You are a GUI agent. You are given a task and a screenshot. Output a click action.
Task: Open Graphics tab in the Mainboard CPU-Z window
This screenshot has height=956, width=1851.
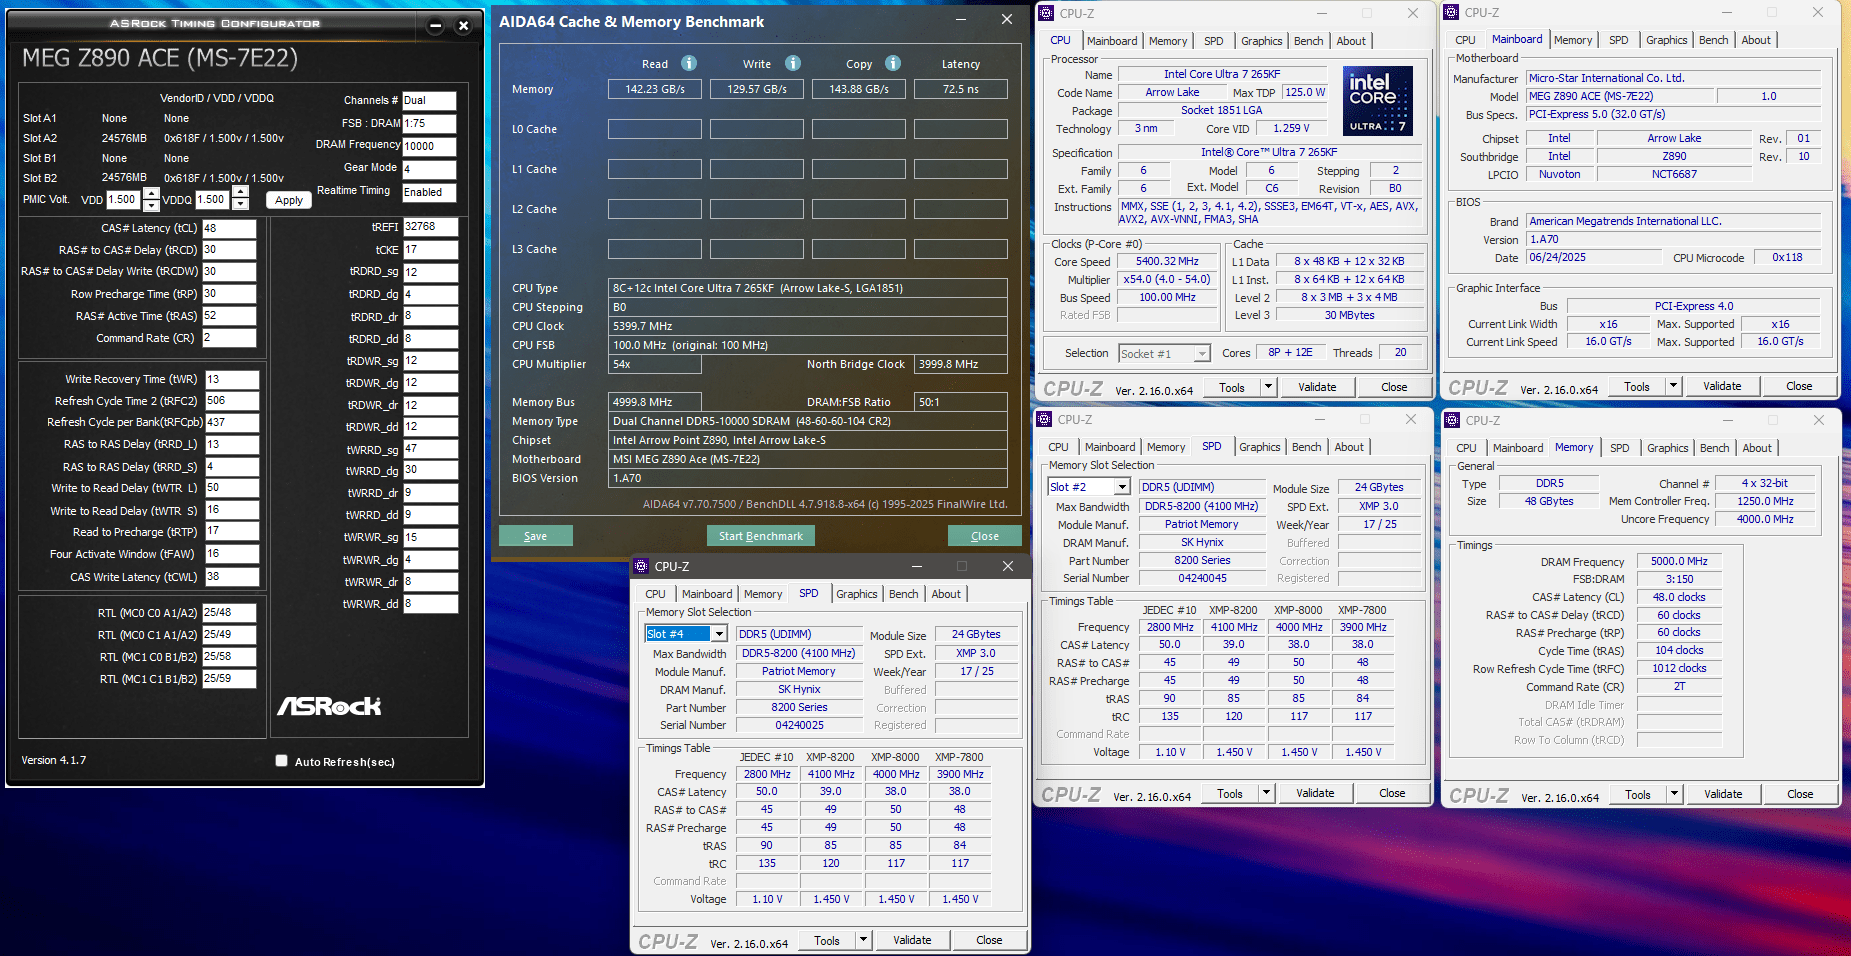[1666, 40]
